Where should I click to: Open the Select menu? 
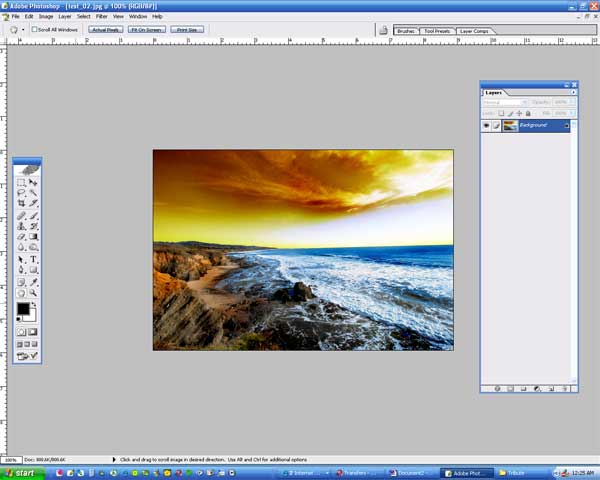(83, 16)
